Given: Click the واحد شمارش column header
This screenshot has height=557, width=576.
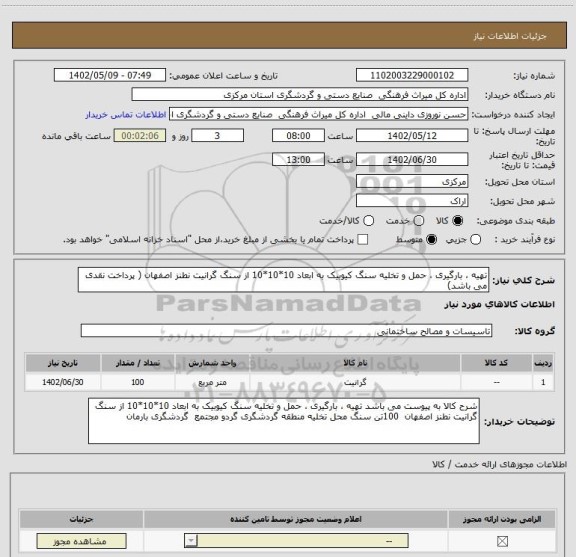Looking at the screenshot, I should [x=212, y=363].
